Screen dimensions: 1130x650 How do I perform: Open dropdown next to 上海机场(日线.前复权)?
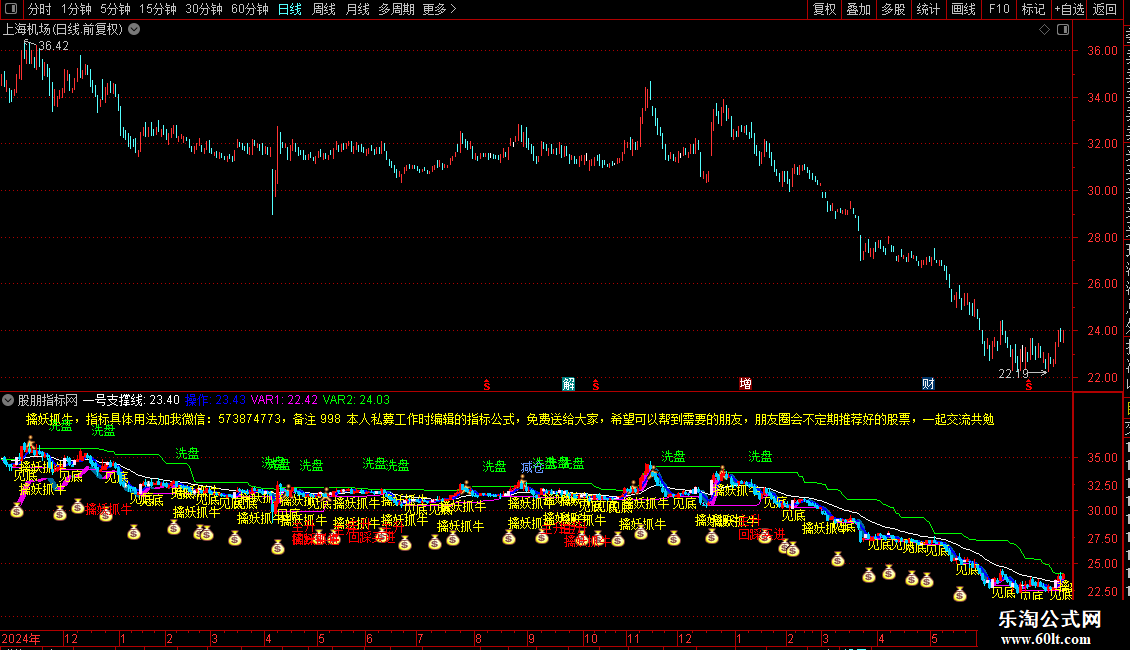point(134,30)
